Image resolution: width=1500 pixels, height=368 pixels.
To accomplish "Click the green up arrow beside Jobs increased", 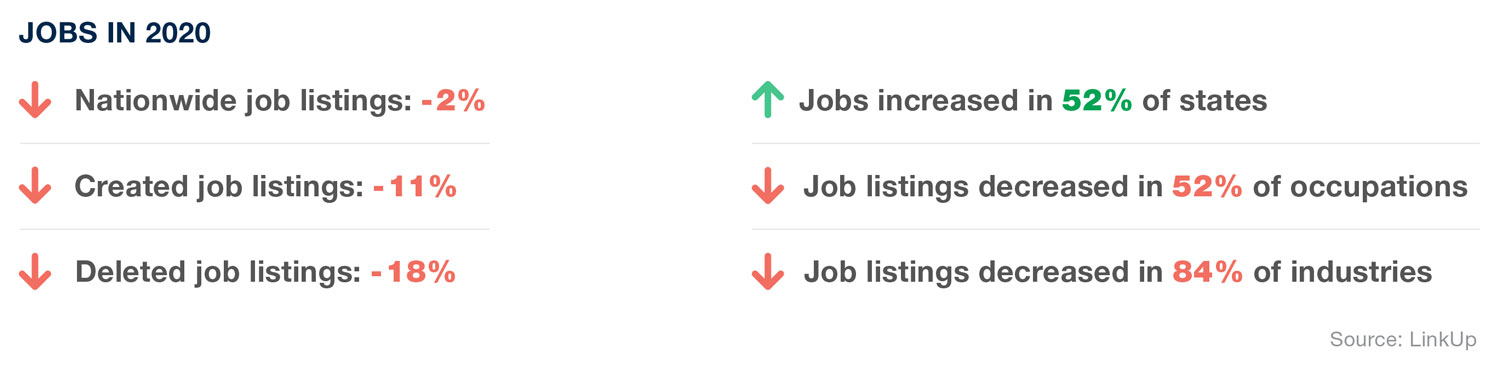I will [x=767, y=100].
